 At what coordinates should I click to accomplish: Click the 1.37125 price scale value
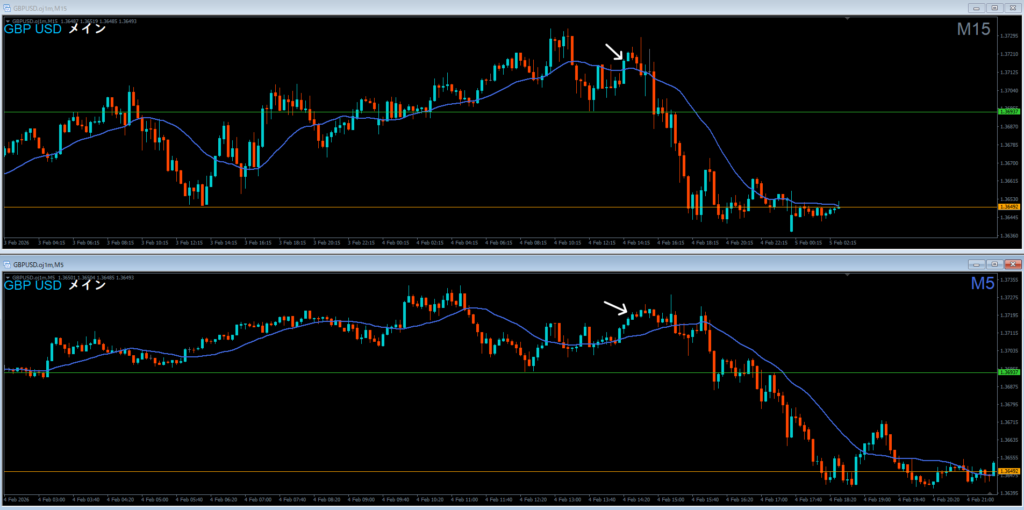tap(1010, 72)
